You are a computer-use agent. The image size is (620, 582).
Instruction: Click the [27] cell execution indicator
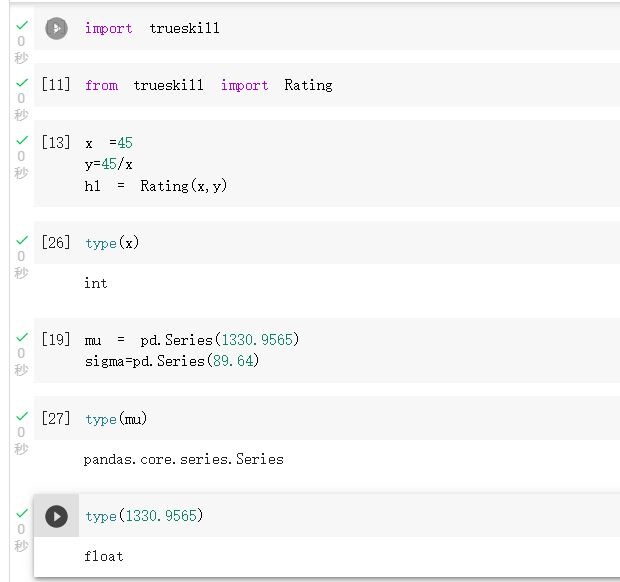(x=56, y=419)
